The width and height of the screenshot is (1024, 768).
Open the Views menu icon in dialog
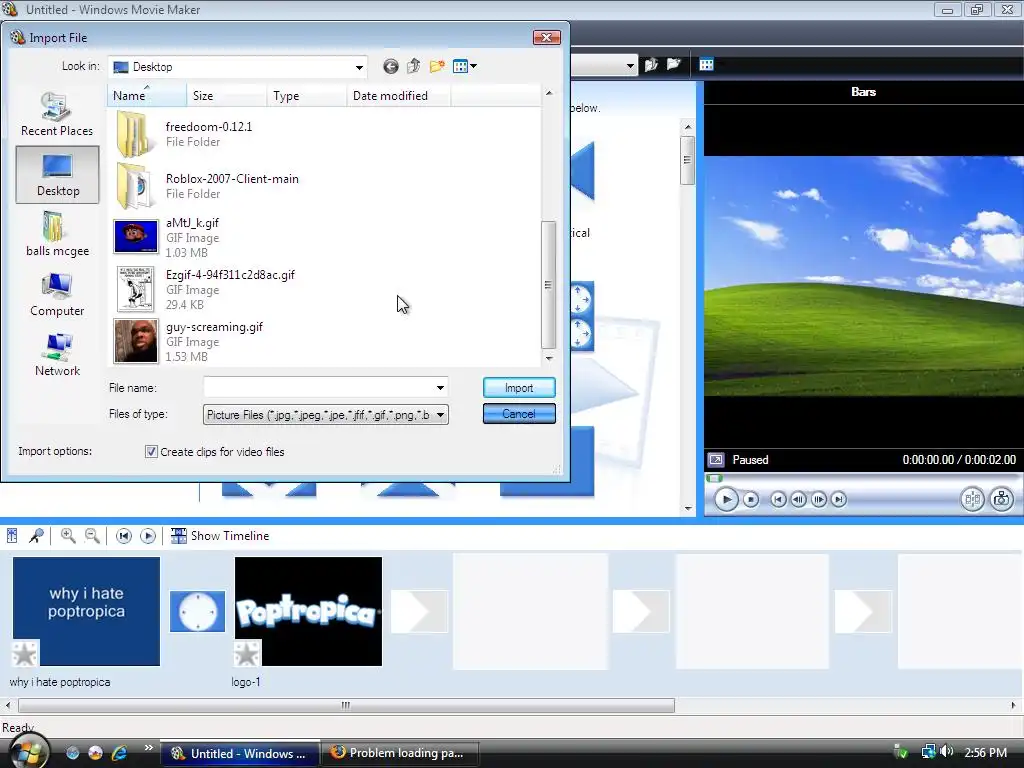(464, 66)
